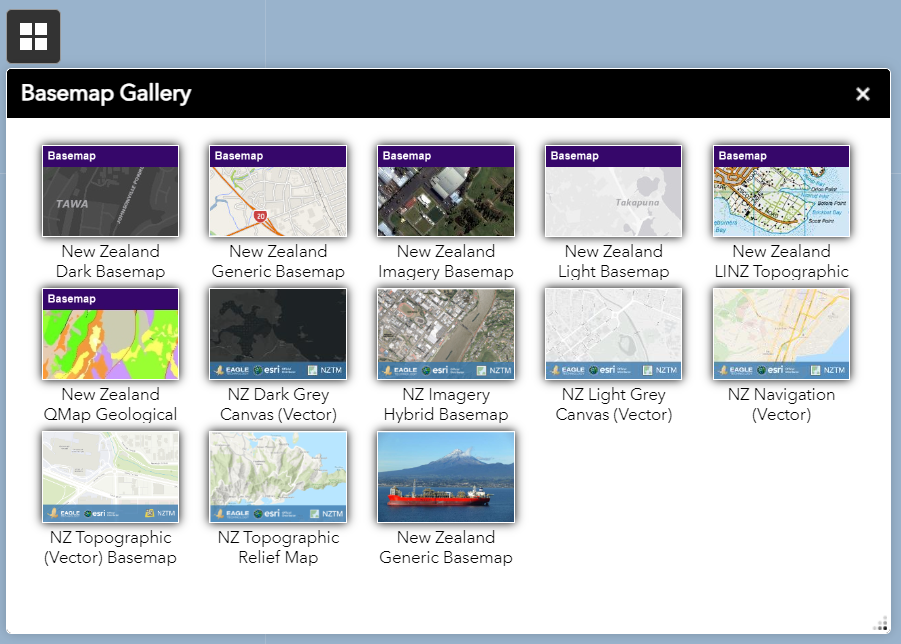
Task: Select the NZ Imagery Hybrid Basemap
Action: (445, 333)
